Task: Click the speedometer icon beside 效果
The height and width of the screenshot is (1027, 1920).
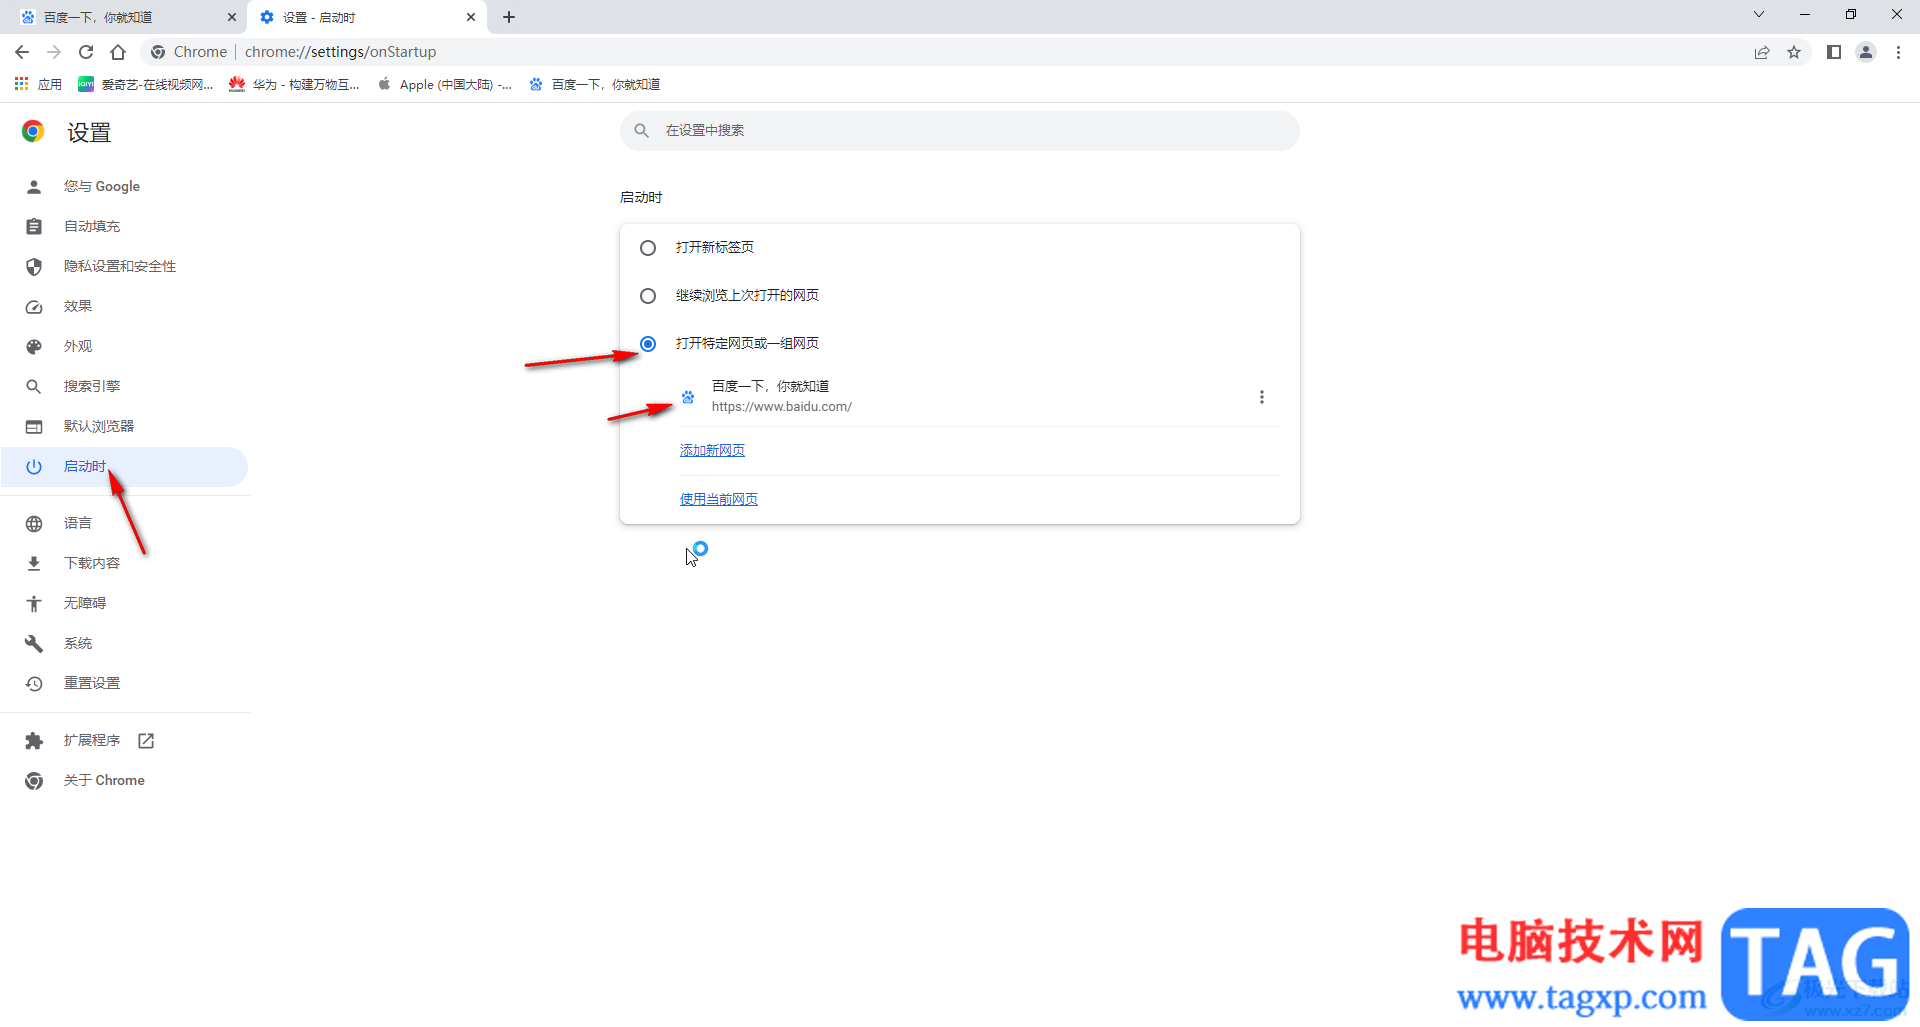Action: [34, 307]
